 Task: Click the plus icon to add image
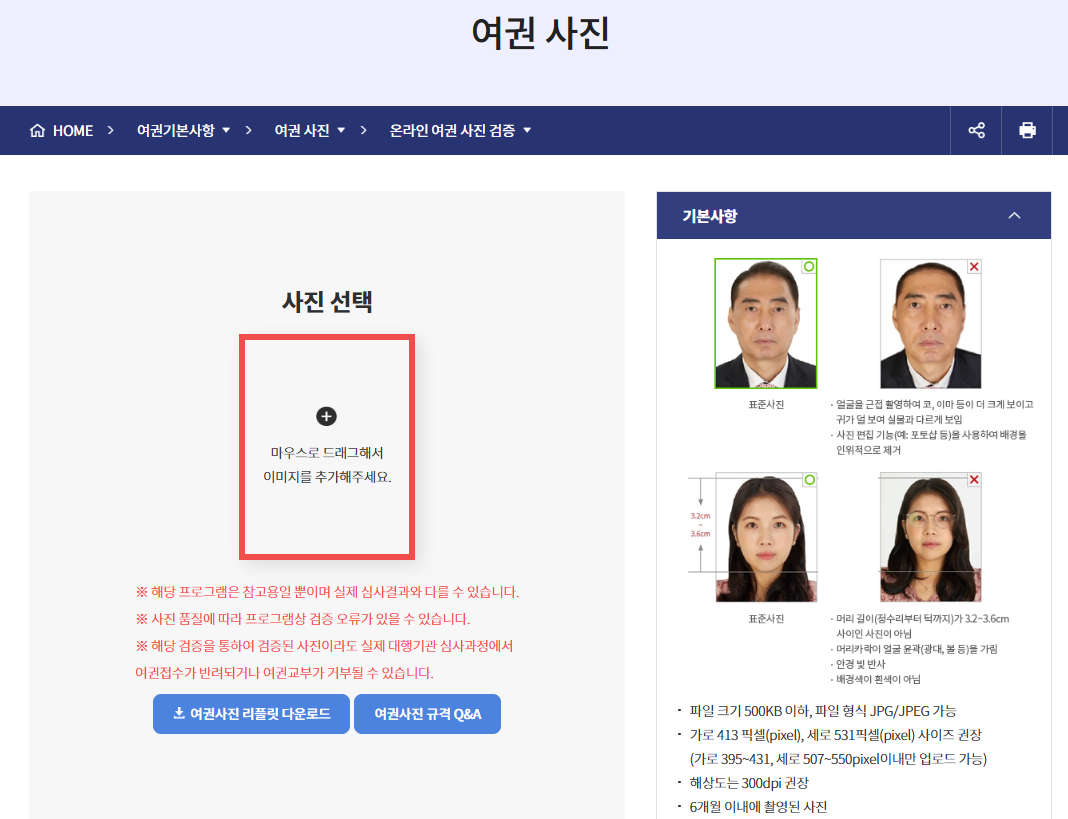pos(326,416)
